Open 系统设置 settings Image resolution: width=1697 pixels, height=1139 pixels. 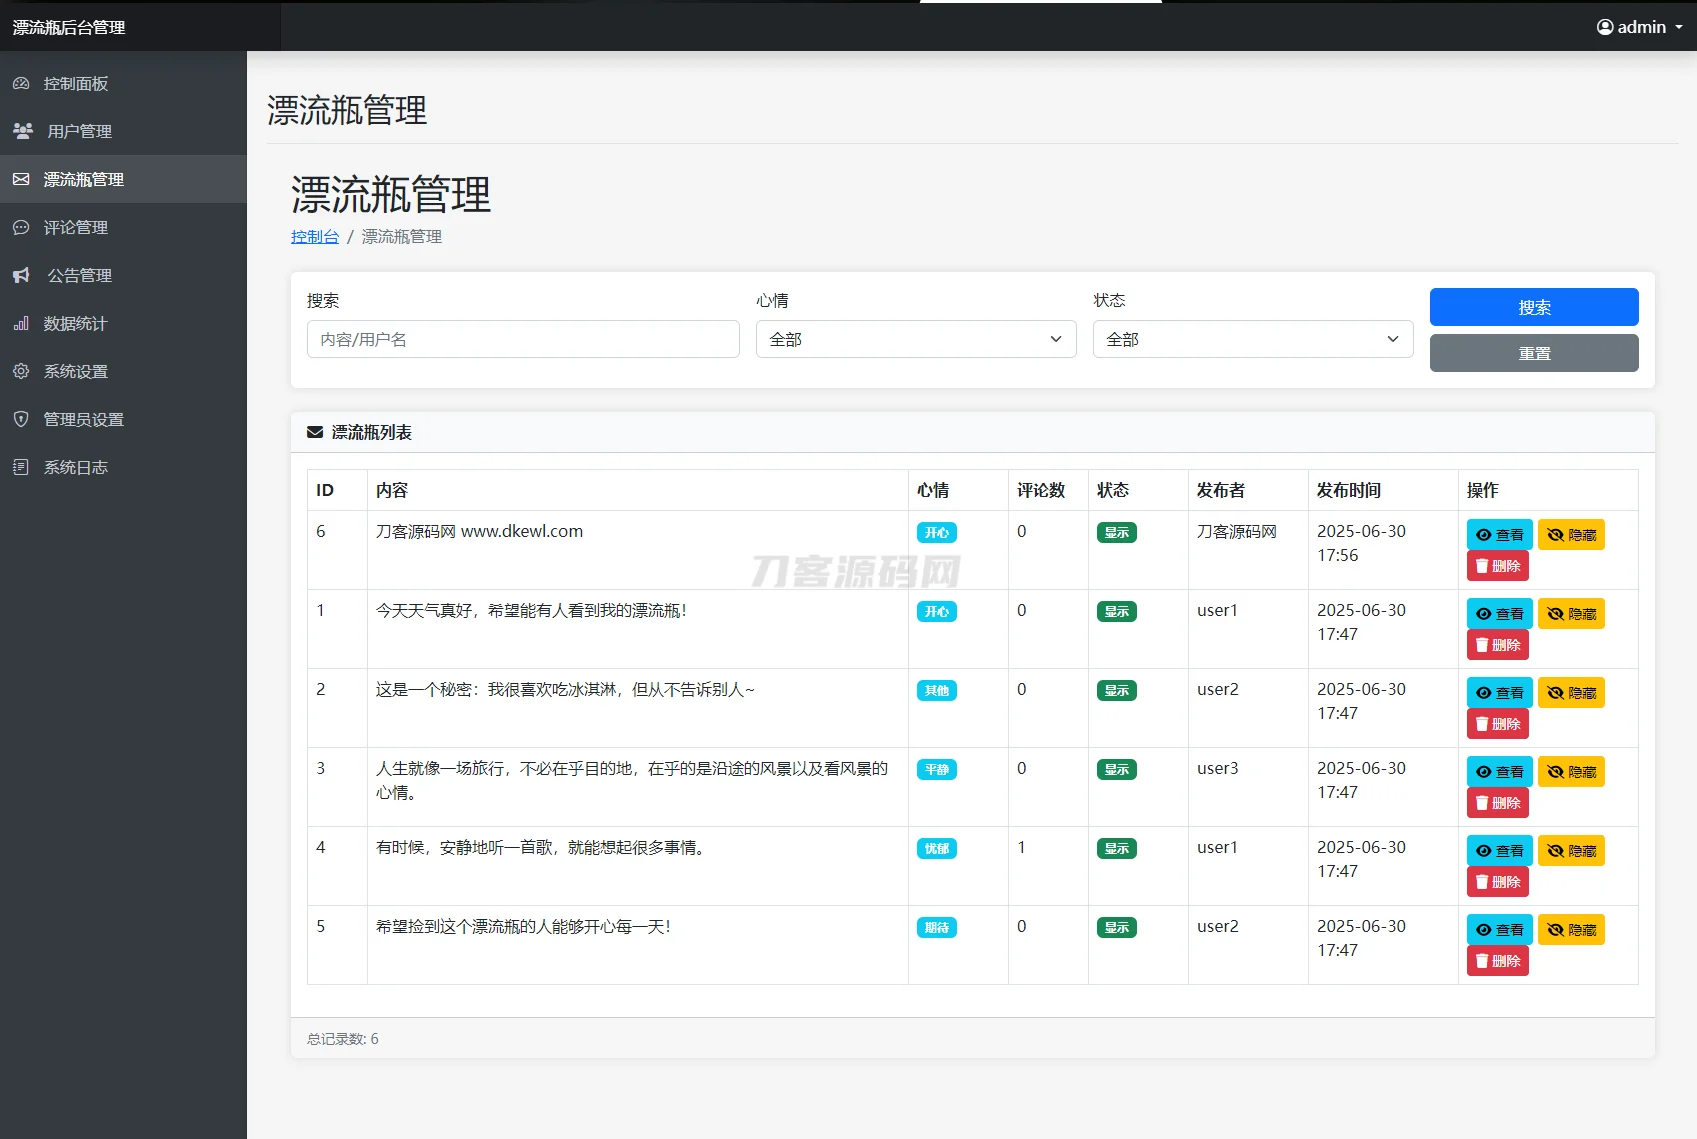tap(80, 371)
